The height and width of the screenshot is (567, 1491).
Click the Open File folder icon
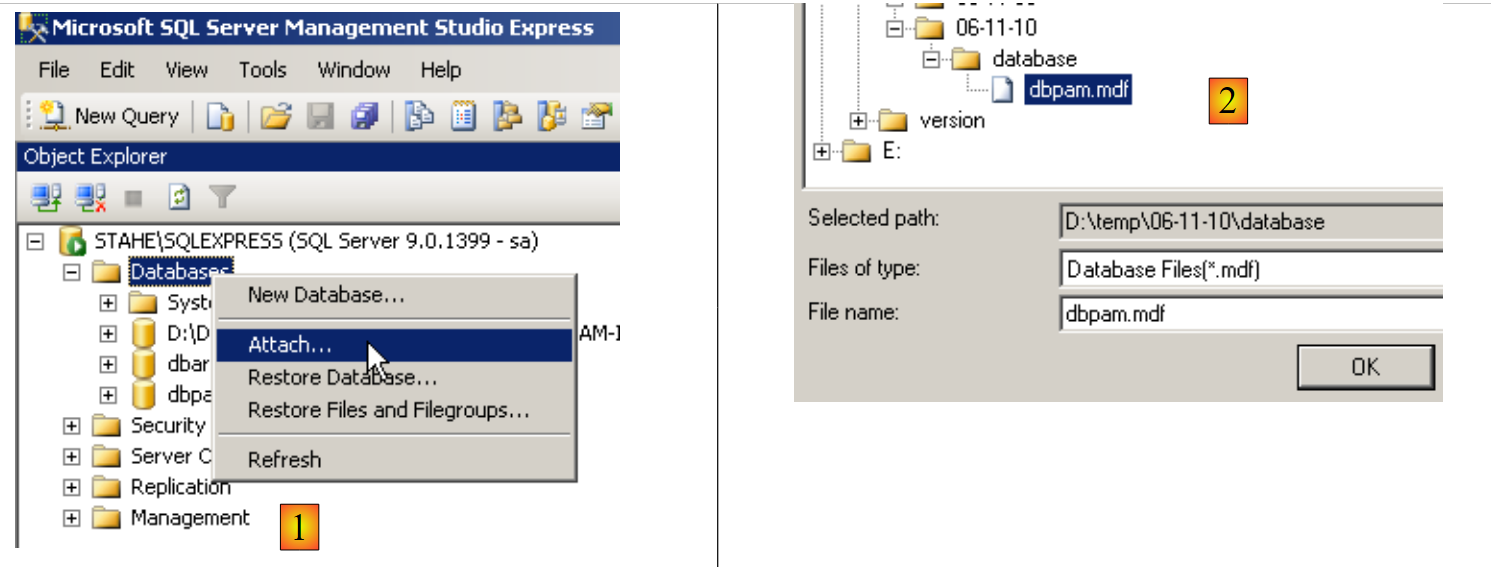275,117
